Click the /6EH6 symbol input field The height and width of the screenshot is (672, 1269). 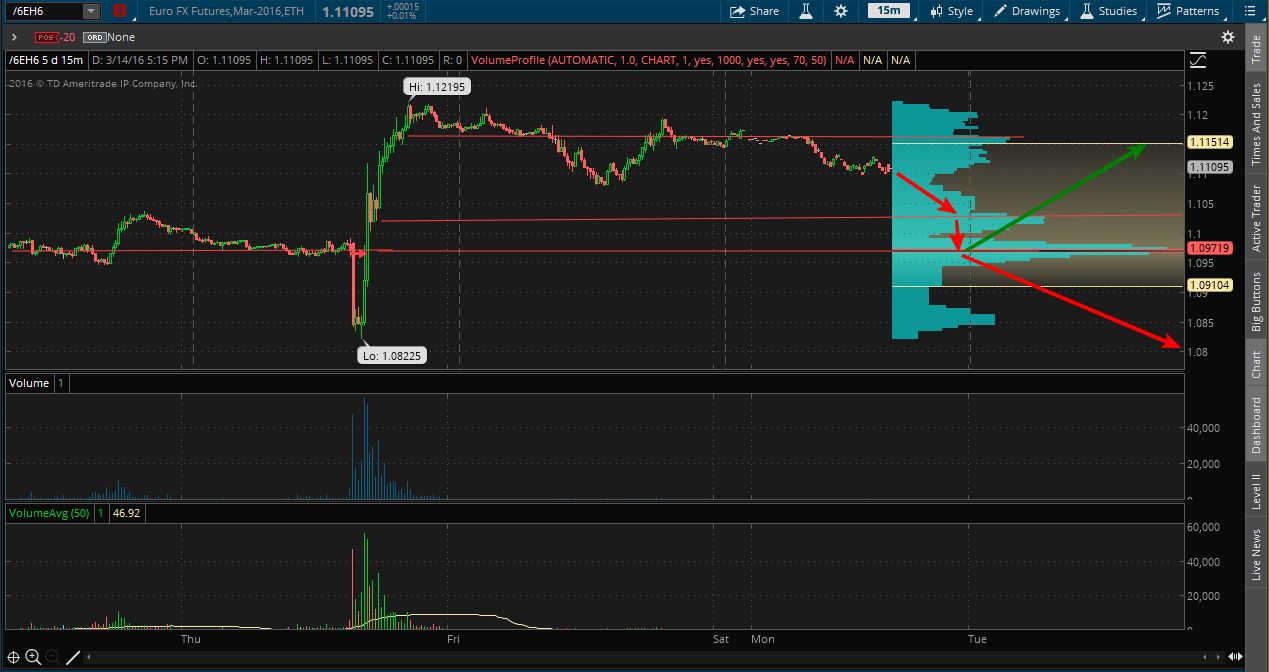[43, 11]
